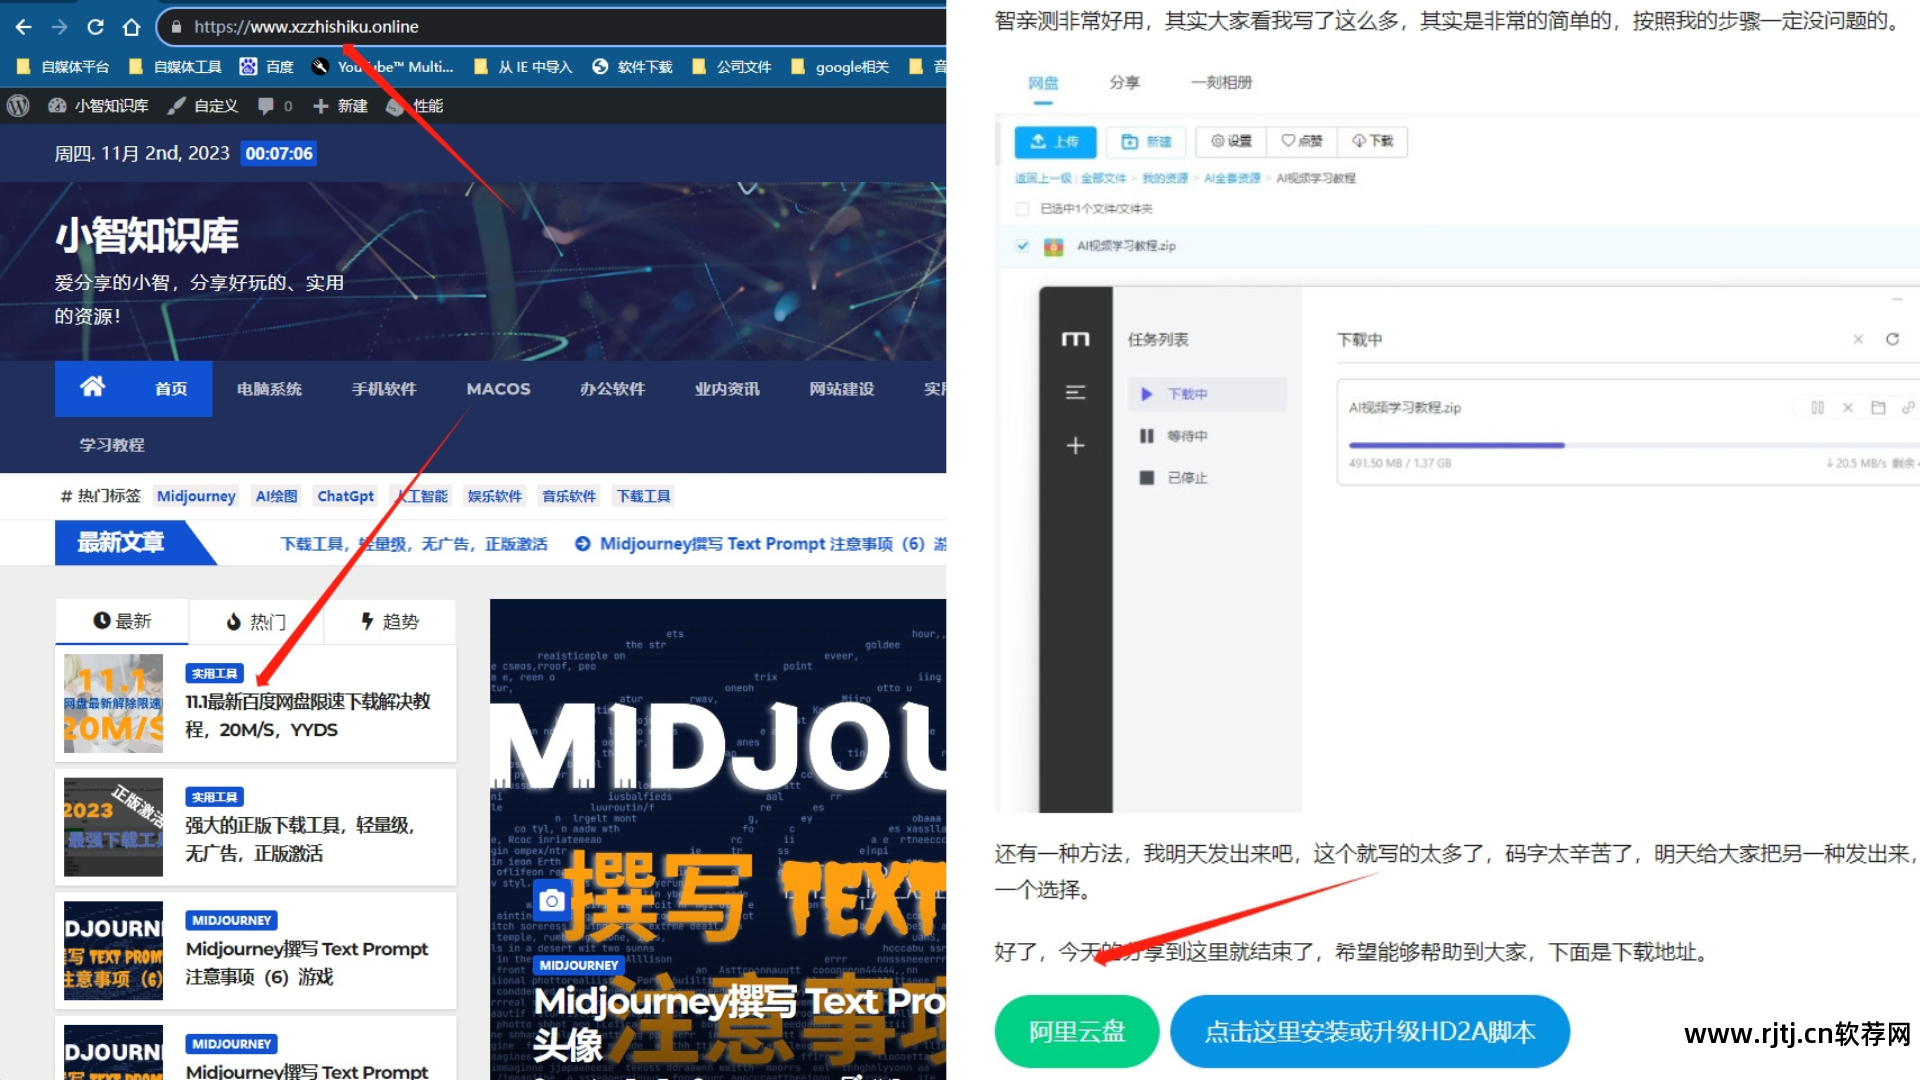
Task: Toggle the select-all files checkbox
Action: [1022, 209]
